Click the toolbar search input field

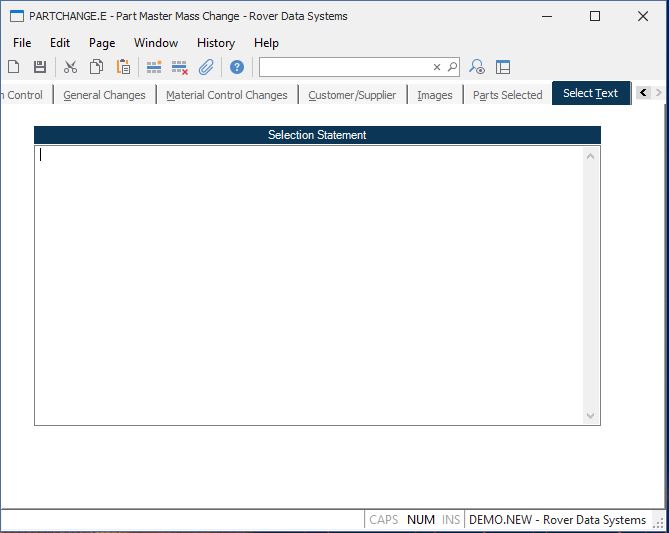pos(345,67)
